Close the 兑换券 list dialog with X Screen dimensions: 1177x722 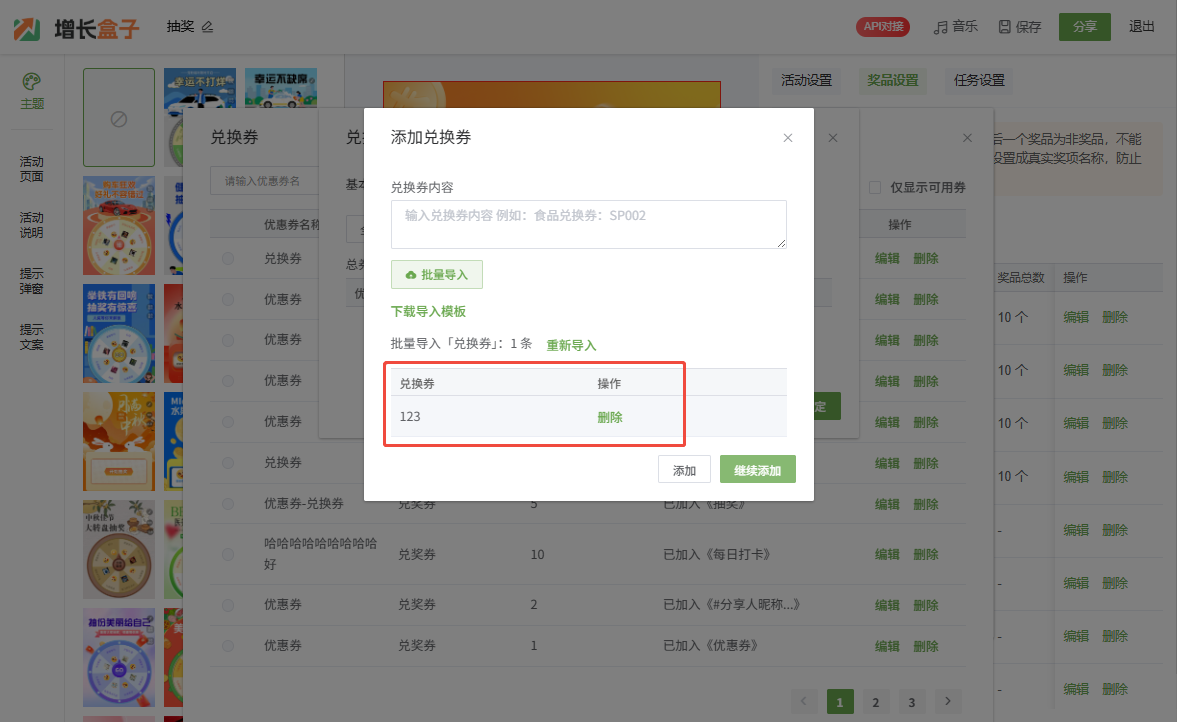click(x=967, y=138)
